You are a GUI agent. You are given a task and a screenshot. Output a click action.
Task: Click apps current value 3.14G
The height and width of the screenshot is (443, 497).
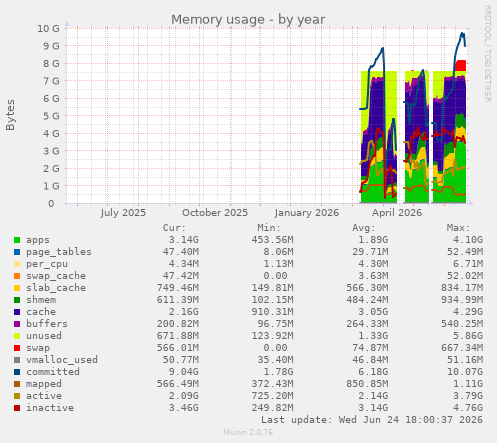click(x=183, y=240)
